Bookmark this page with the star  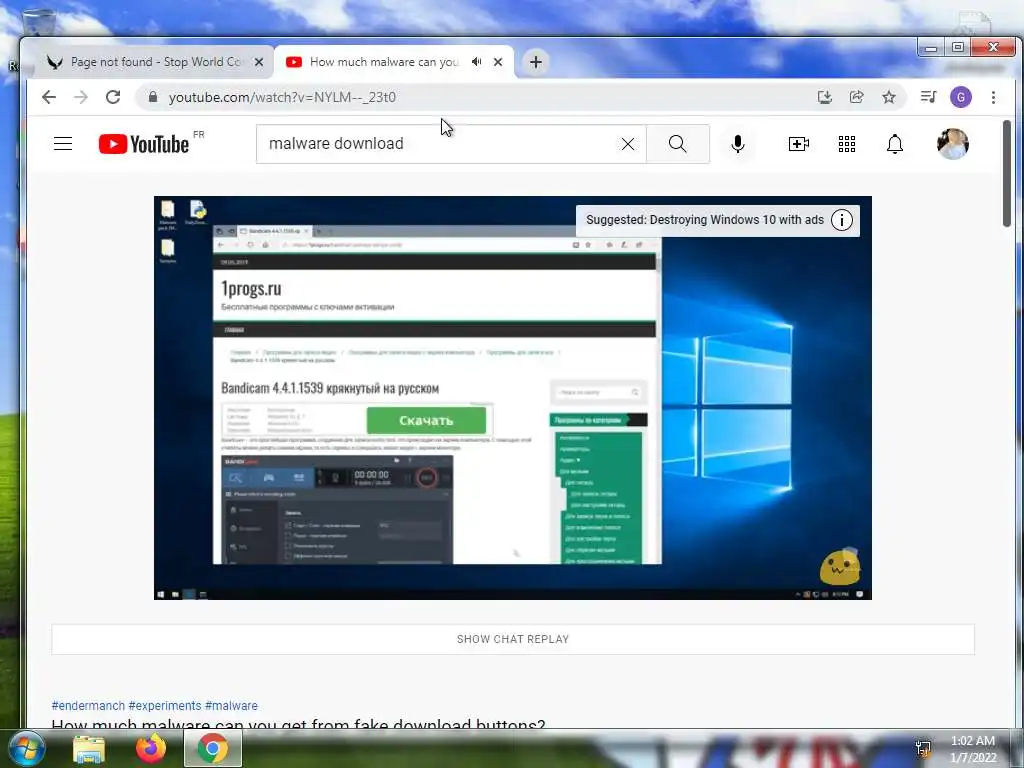(x=889, y=97)
